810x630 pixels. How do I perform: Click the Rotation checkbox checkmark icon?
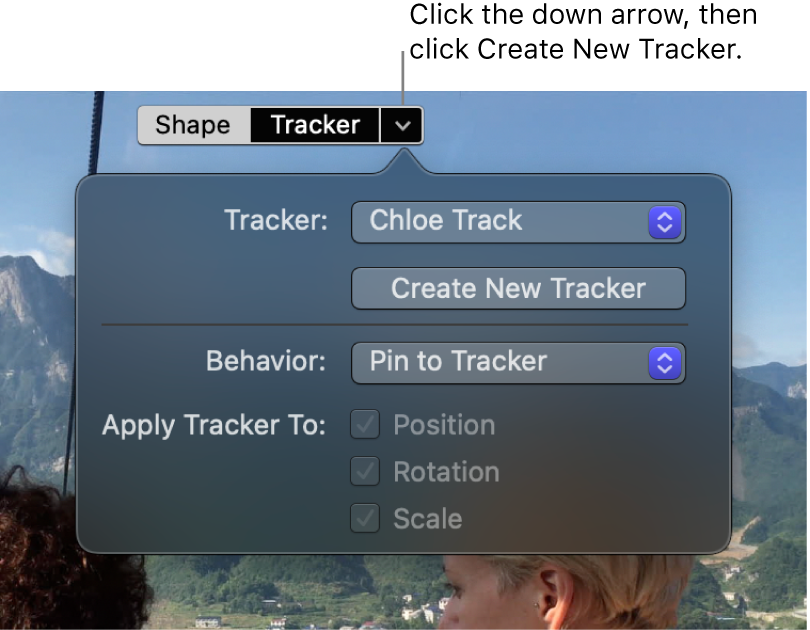pos(364,472)
